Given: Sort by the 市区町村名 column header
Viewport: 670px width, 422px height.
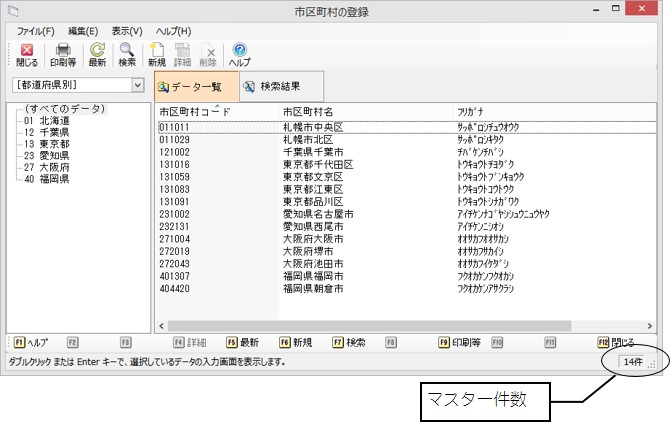Looking at the screenshot, I should 308,112.
